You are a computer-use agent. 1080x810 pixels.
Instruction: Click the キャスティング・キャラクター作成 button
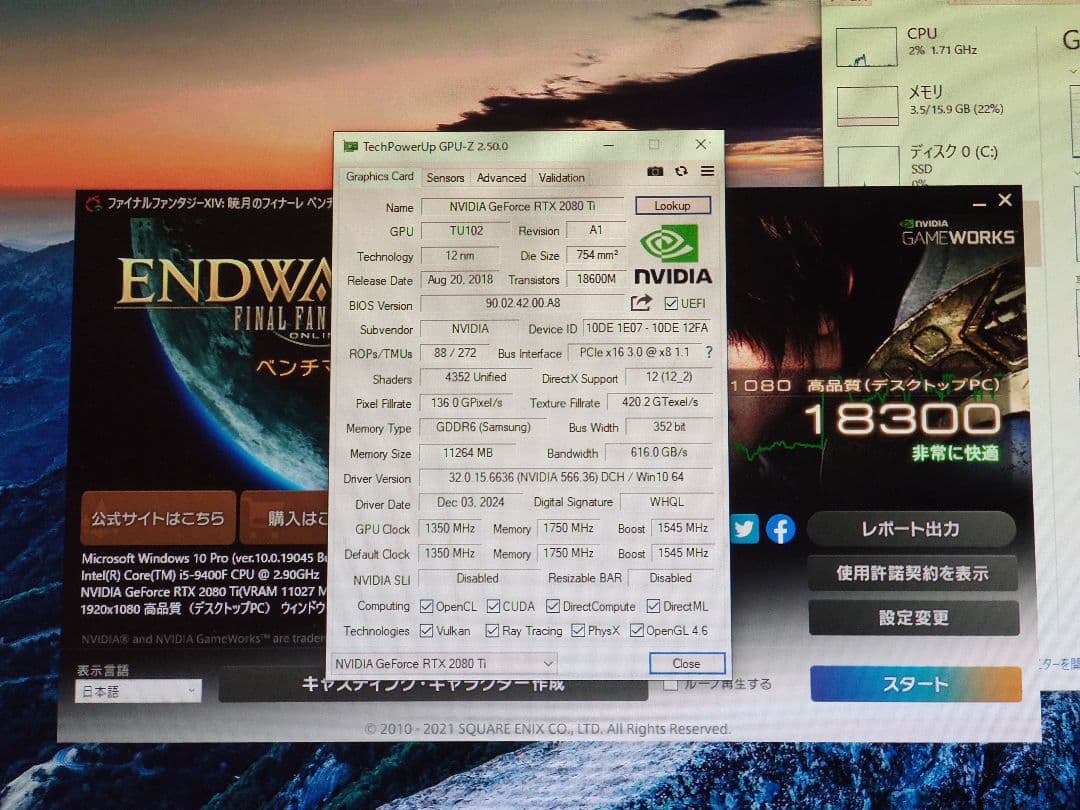click(x=433, y=685)
